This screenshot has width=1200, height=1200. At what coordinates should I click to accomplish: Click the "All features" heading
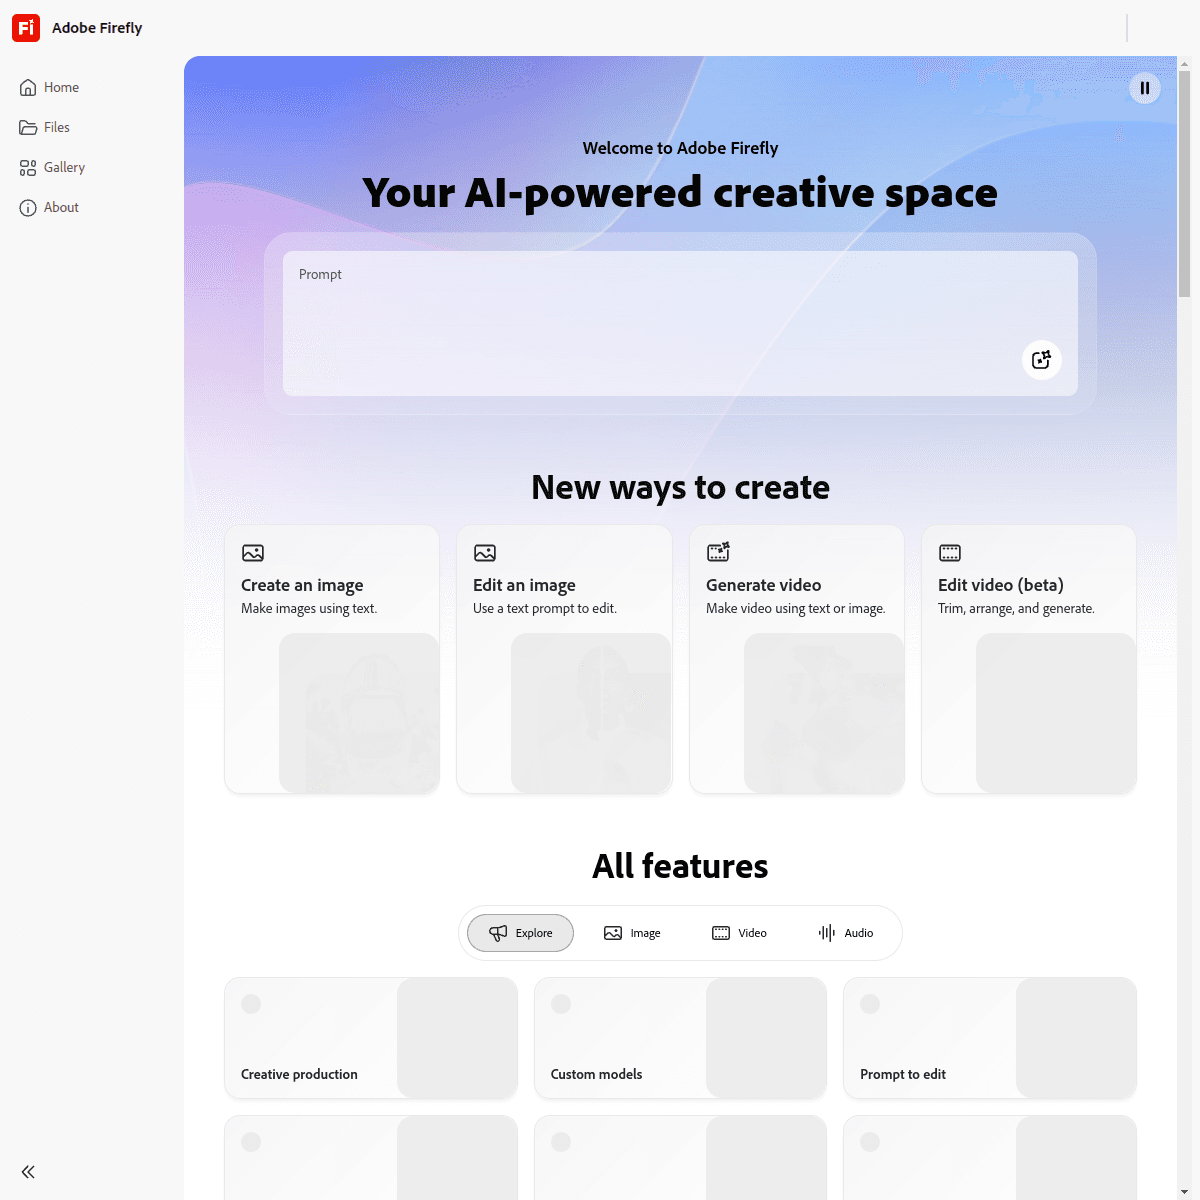click(680, 866)
